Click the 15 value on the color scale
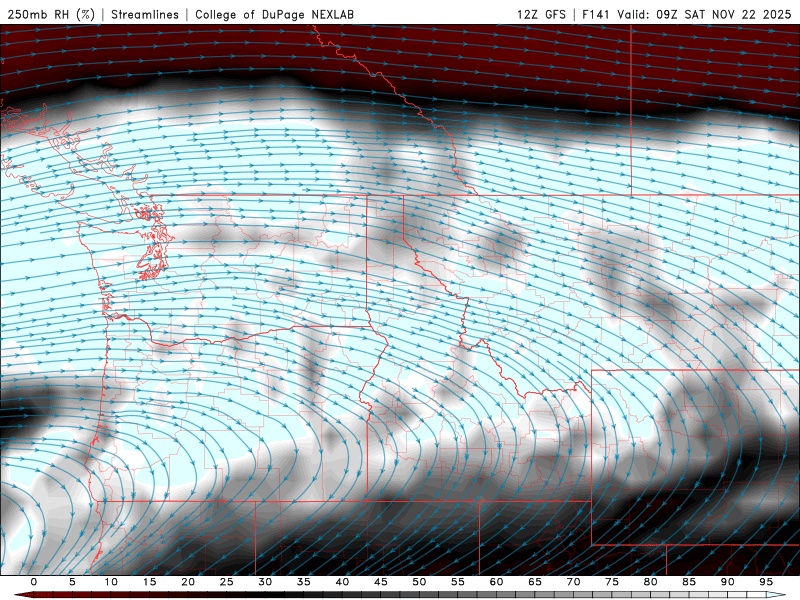This screenshot has height=600, width=800. [149, 582]
